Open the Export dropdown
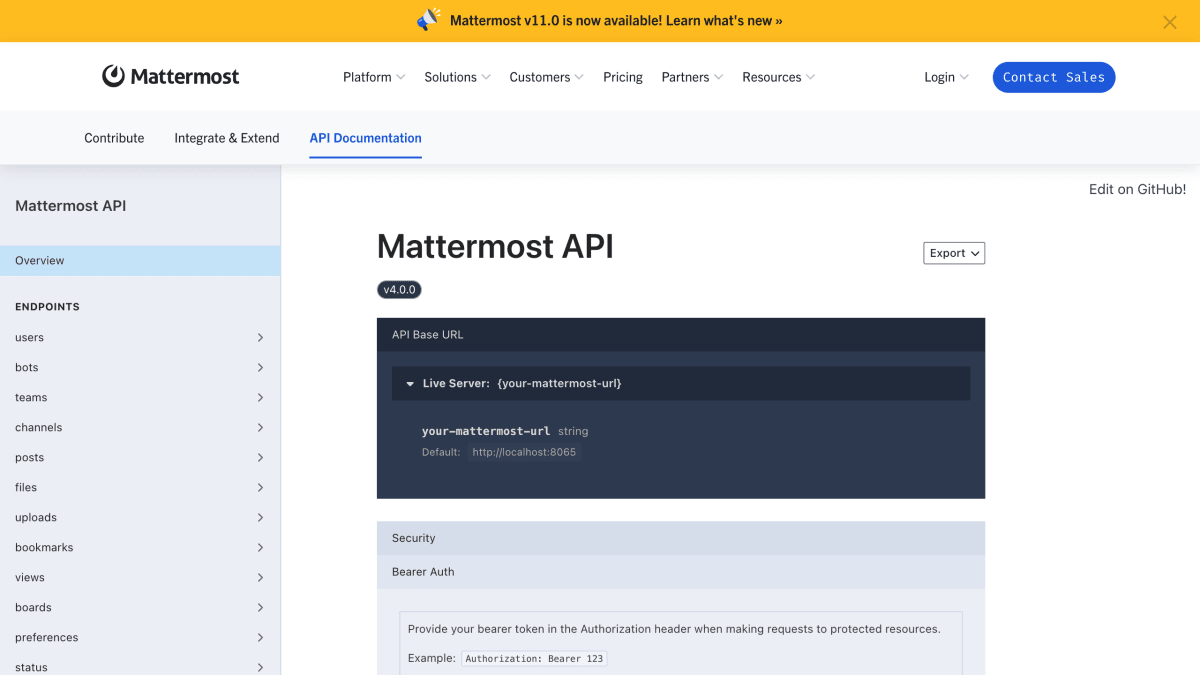1200x675 pixels. coord(954,253)
